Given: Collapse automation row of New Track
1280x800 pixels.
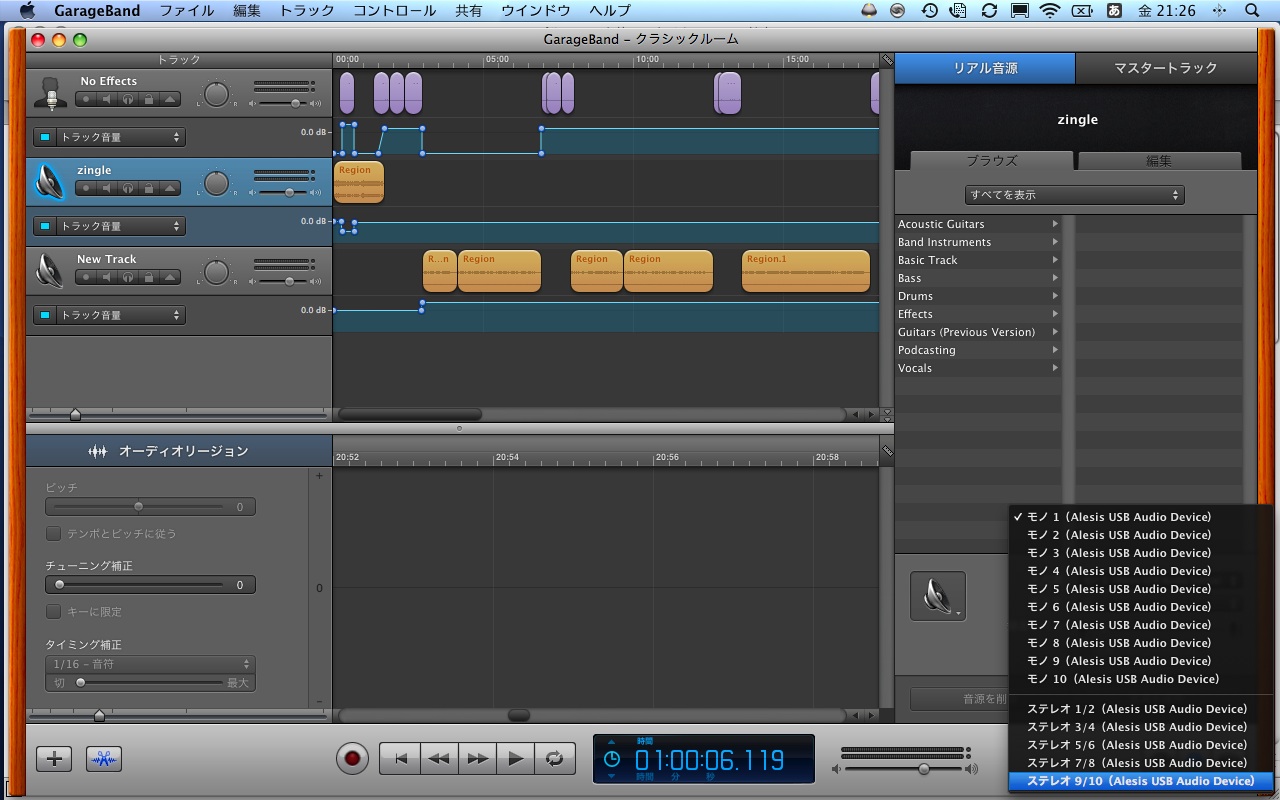Looking at the screenshot, I should click(170, 277).
